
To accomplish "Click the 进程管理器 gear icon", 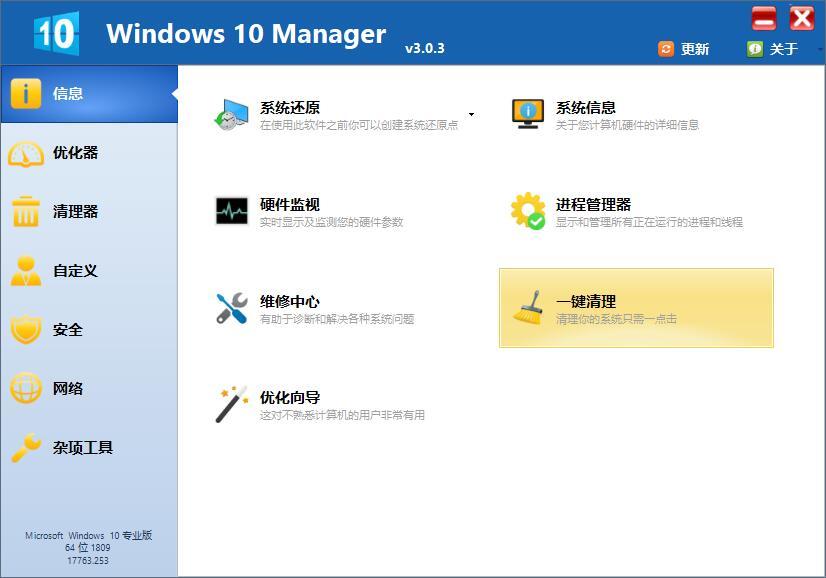I will pyautogui.click(x=528, y=211).
